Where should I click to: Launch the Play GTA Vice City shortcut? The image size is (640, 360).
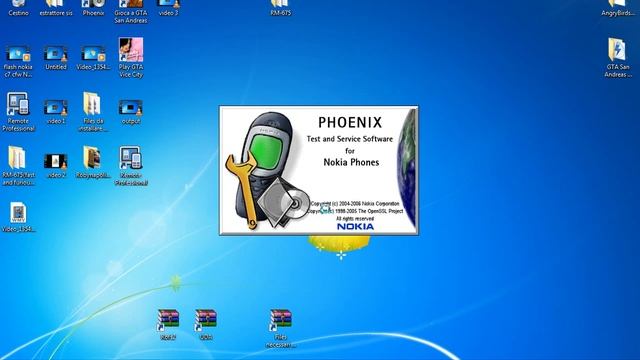(131, 58)
